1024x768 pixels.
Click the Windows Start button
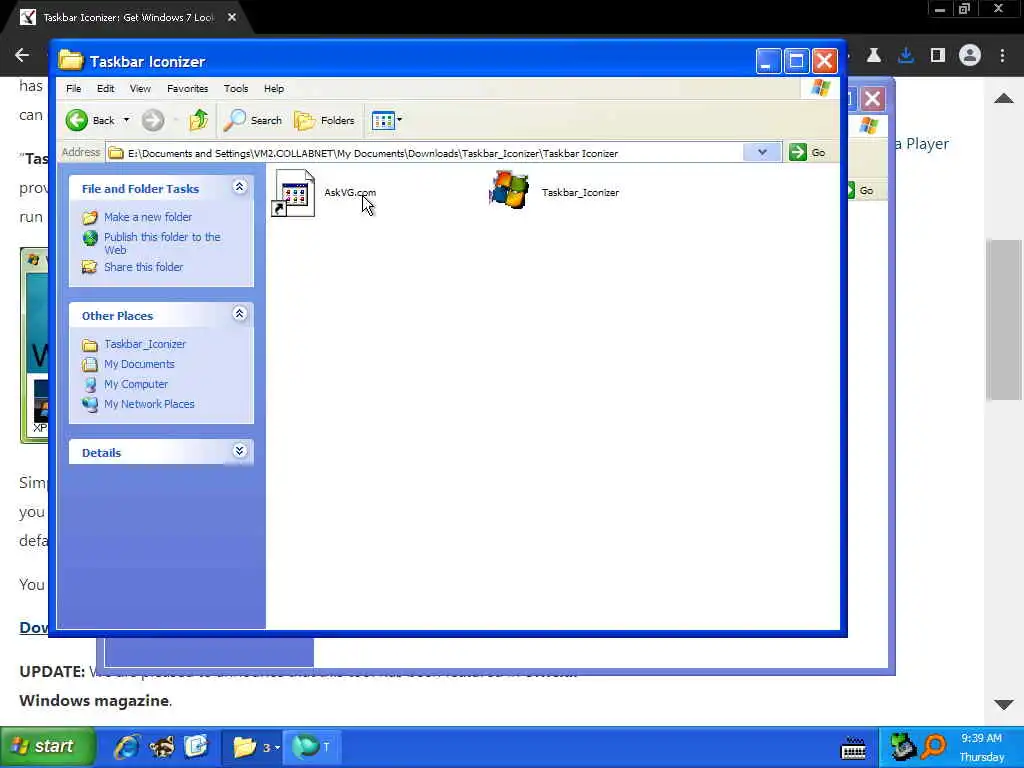pyautogui.click(x=46, y=746)
